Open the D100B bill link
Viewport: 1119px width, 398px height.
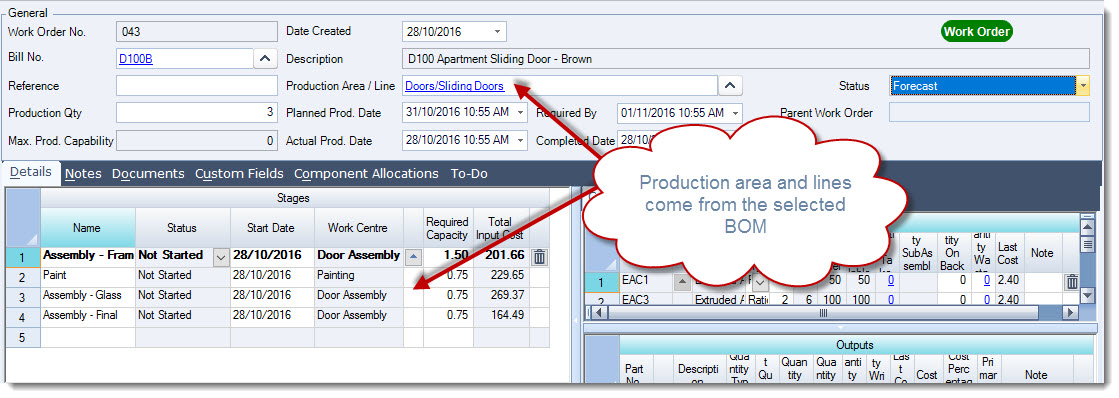tap(136, 59)
